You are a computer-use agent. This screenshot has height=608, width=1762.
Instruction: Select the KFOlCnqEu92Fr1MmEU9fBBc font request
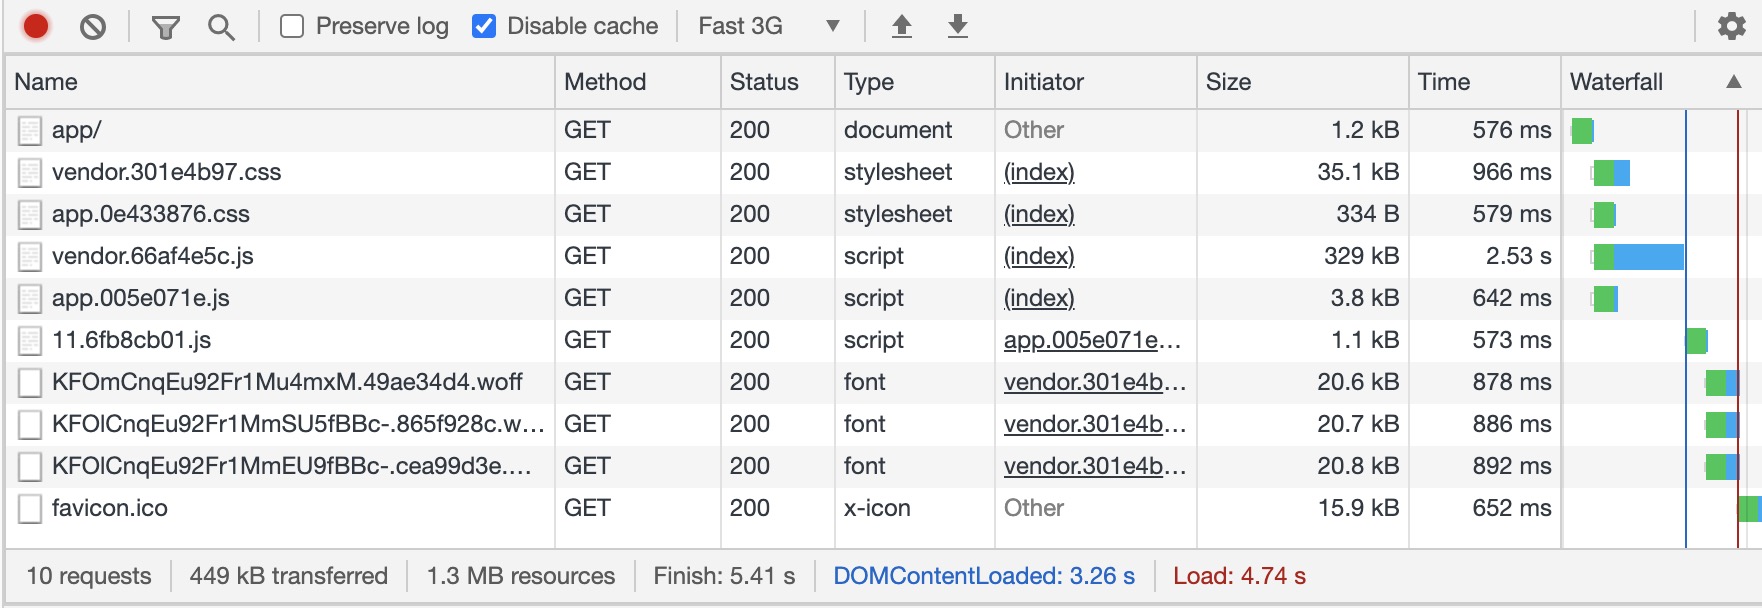coord(292,466)
